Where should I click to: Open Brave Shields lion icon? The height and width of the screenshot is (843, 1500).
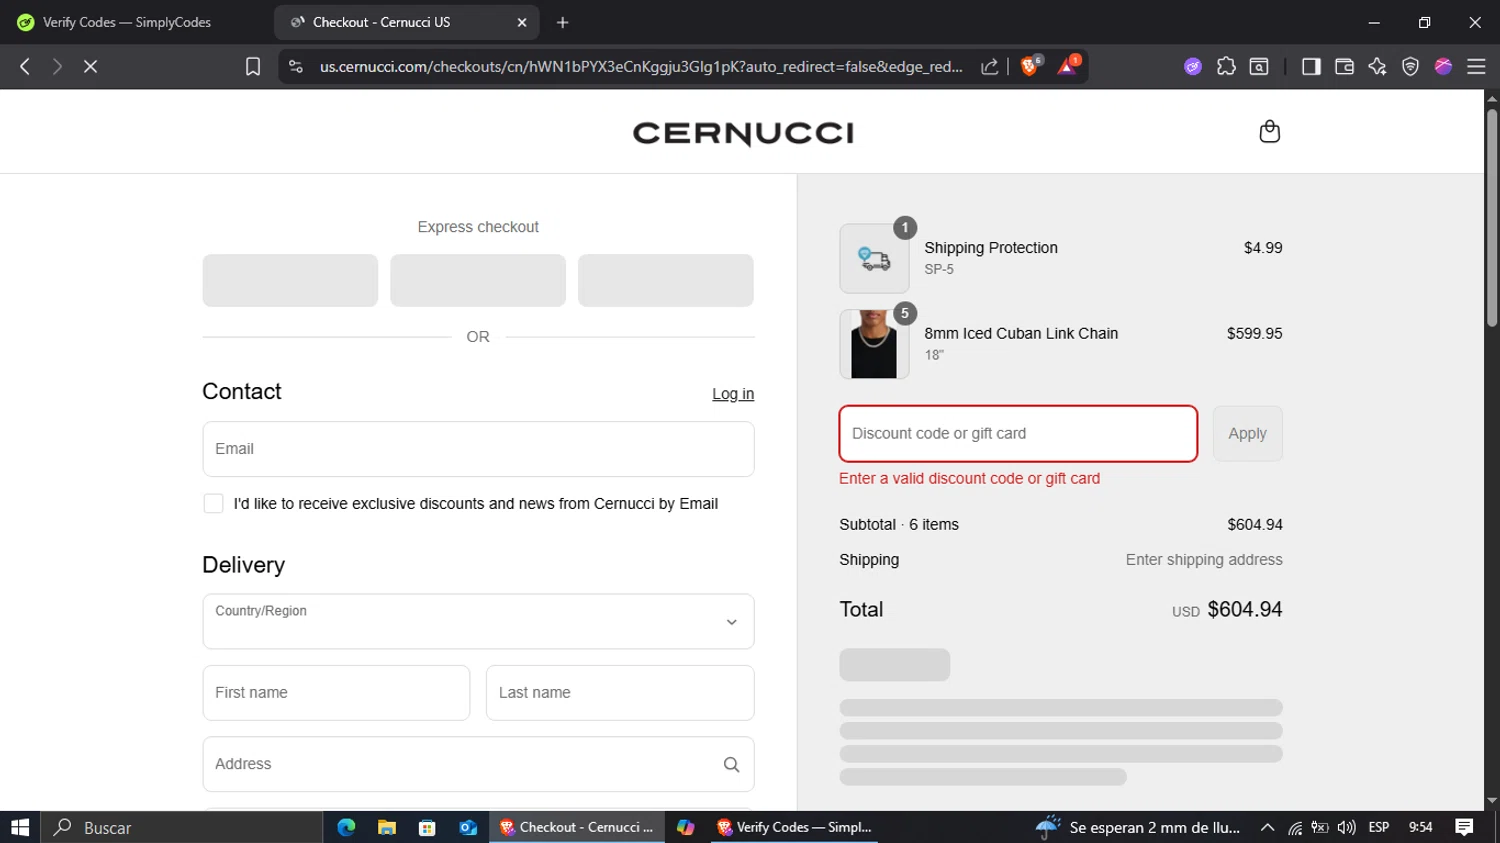(1029, 66)
